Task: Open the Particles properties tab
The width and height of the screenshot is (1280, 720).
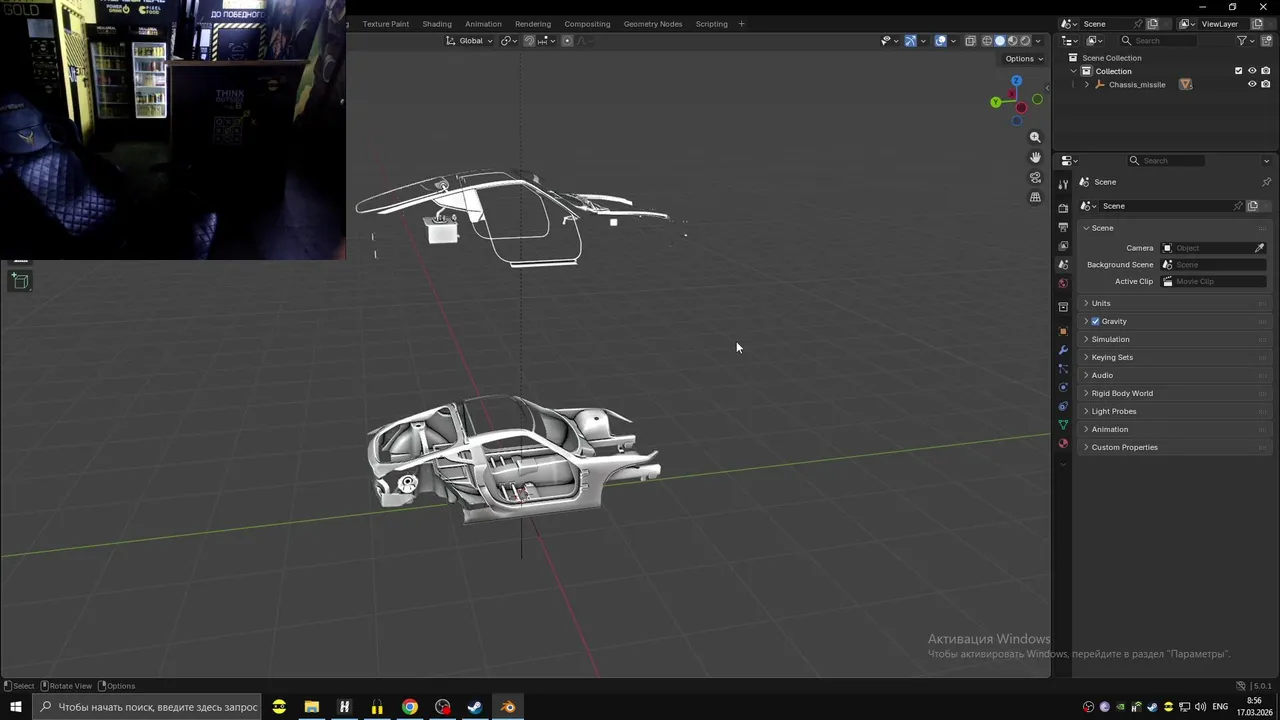Action: (1063, 369)
